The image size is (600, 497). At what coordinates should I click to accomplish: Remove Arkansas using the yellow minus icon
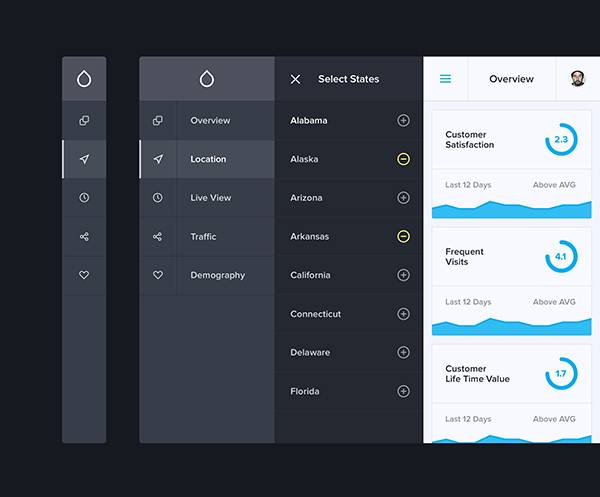tap(403, 237)
